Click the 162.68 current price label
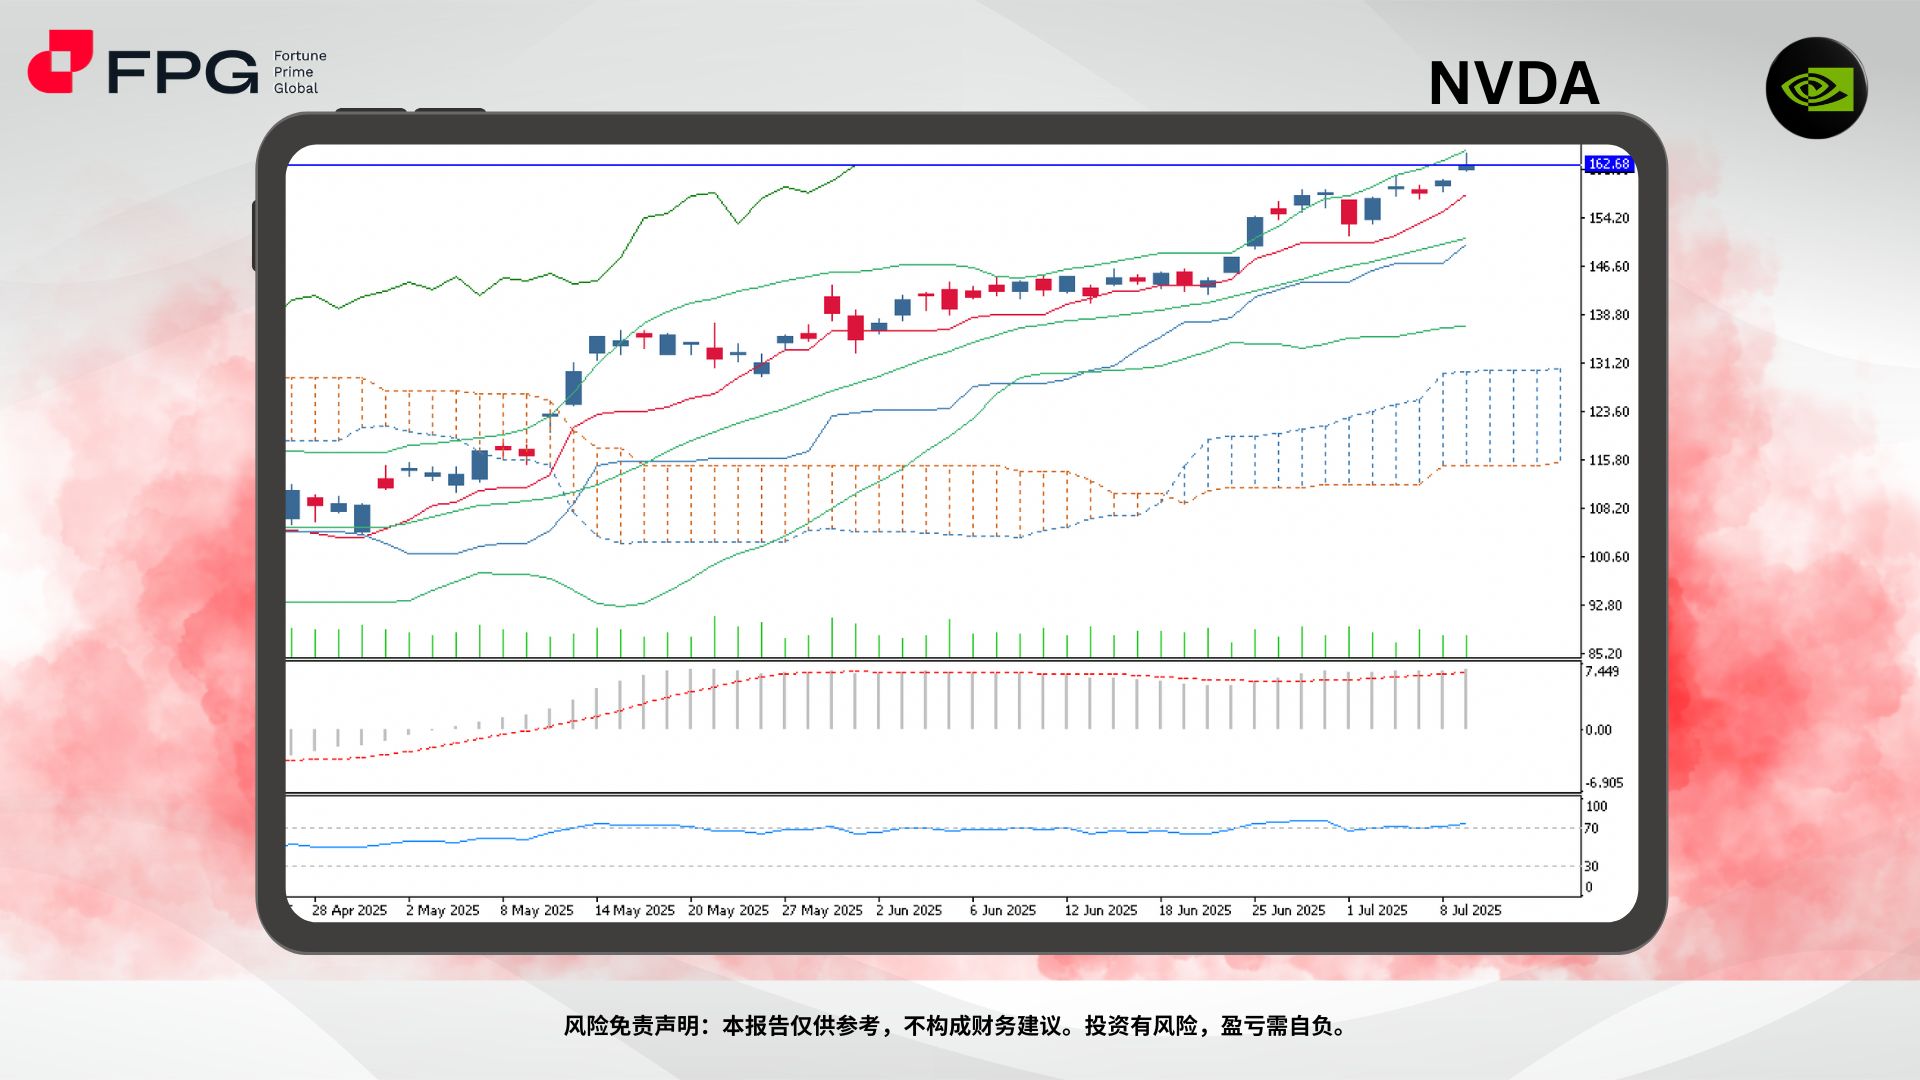The width and height of the screenshot is (1920, 1080). tap(1609, 164)
